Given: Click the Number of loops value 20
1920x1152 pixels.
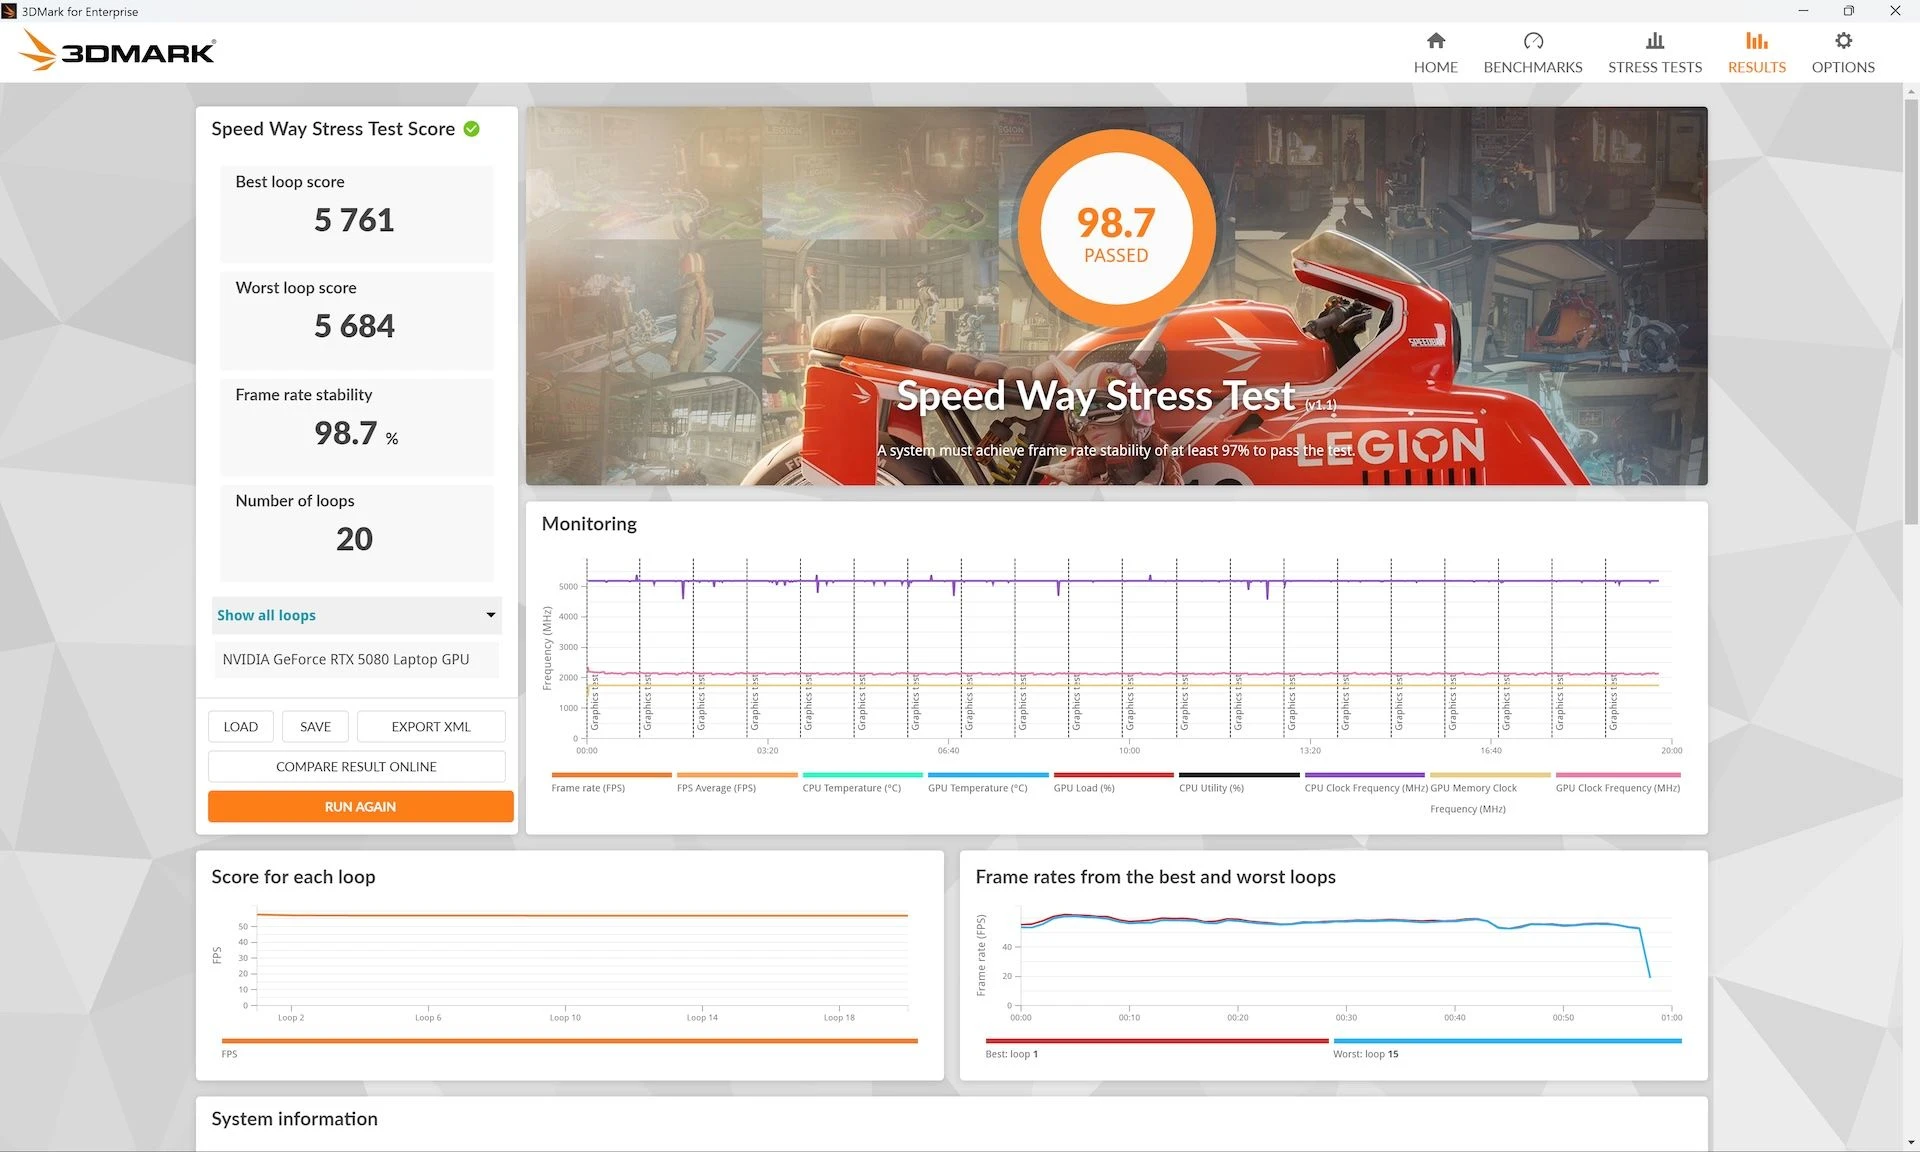Looking at the screenshot, I should pos(354,539).
